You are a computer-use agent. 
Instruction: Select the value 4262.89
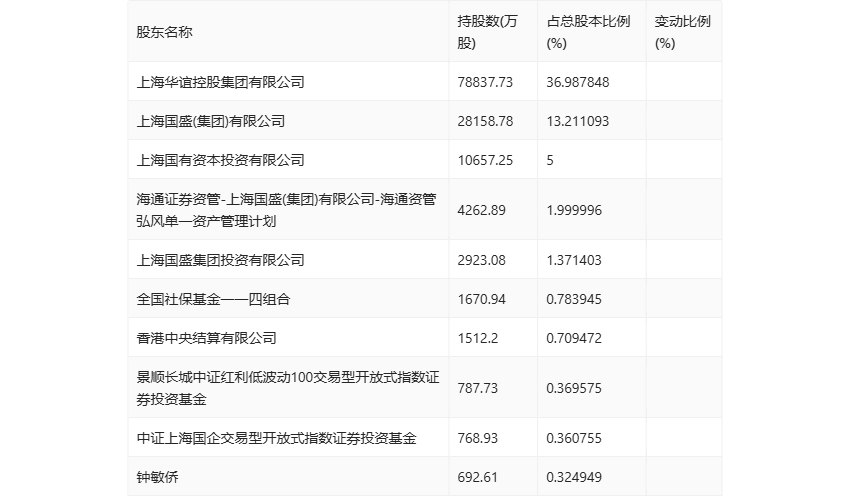pyautogui.click(x=481, y=210)
